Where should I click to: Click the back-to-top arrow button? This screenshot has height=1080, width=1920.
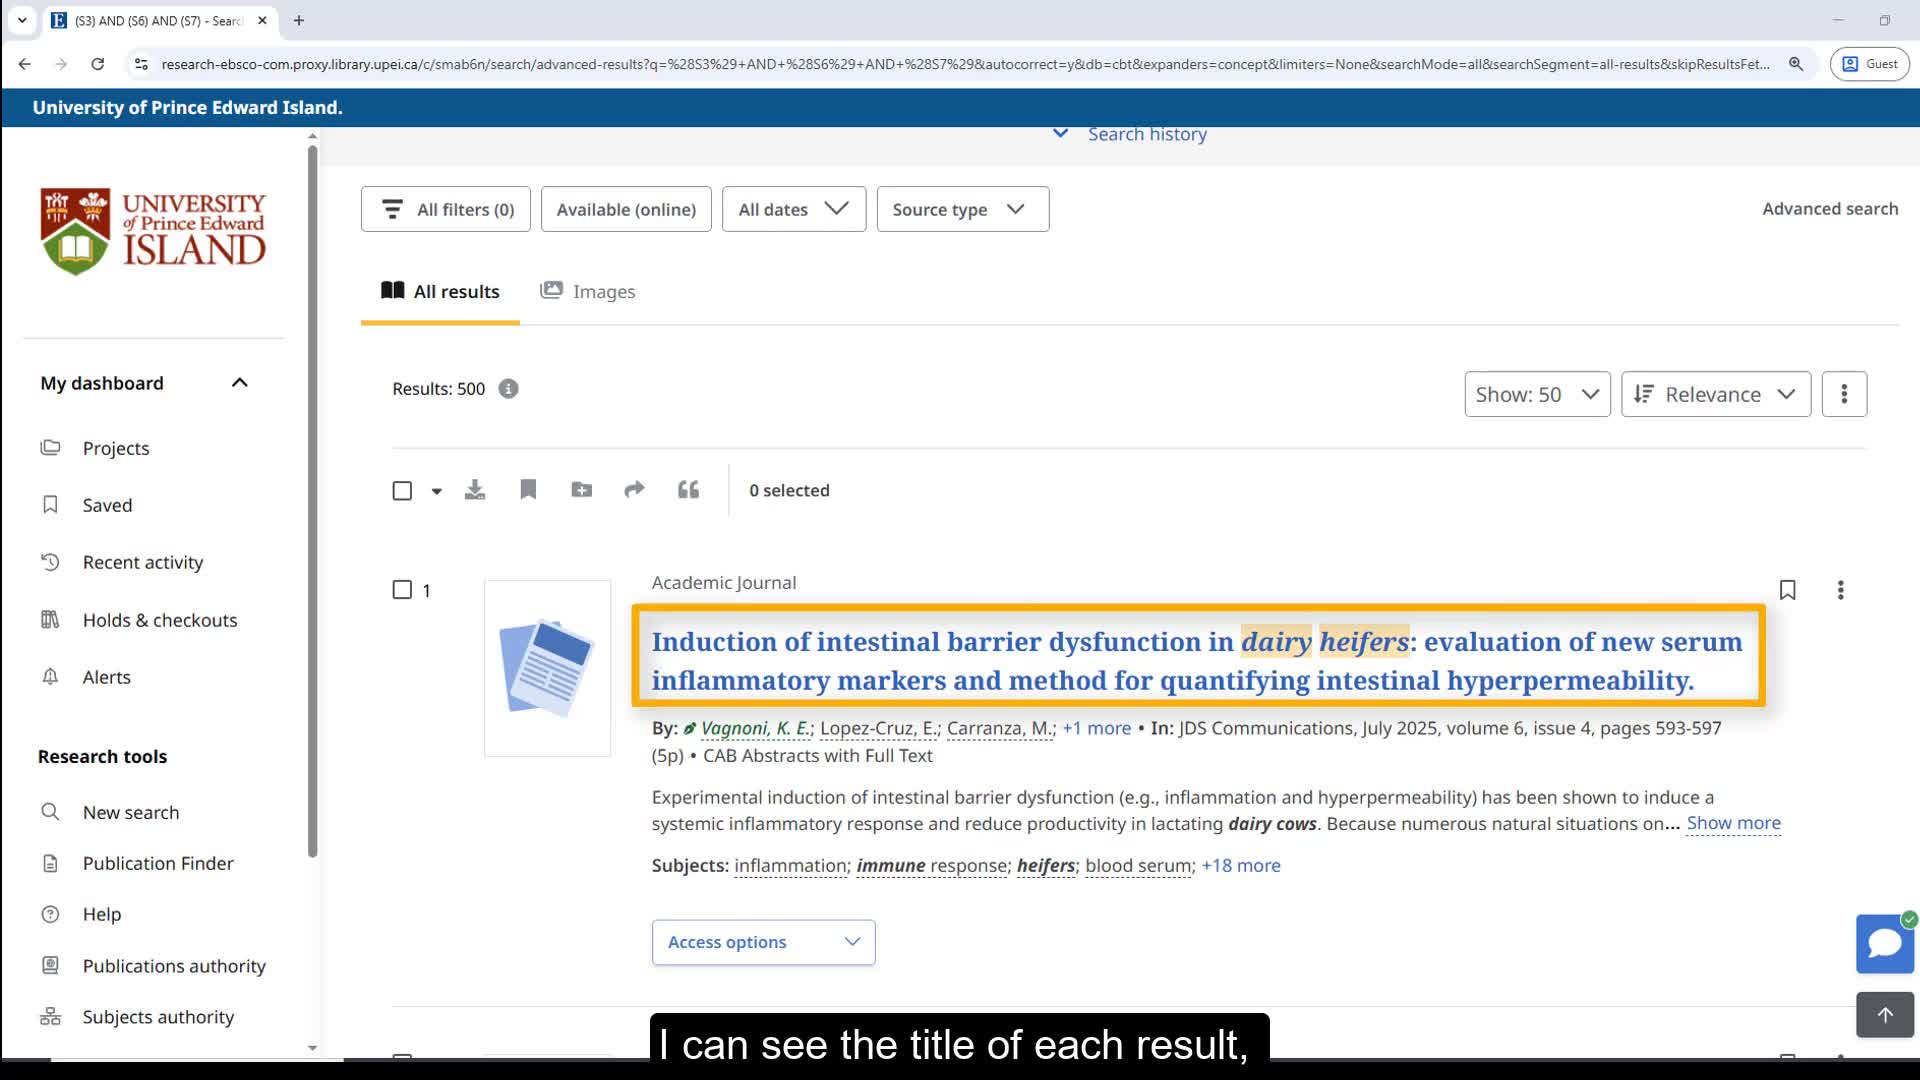pyautogui.click(x=1884, y=1015)
